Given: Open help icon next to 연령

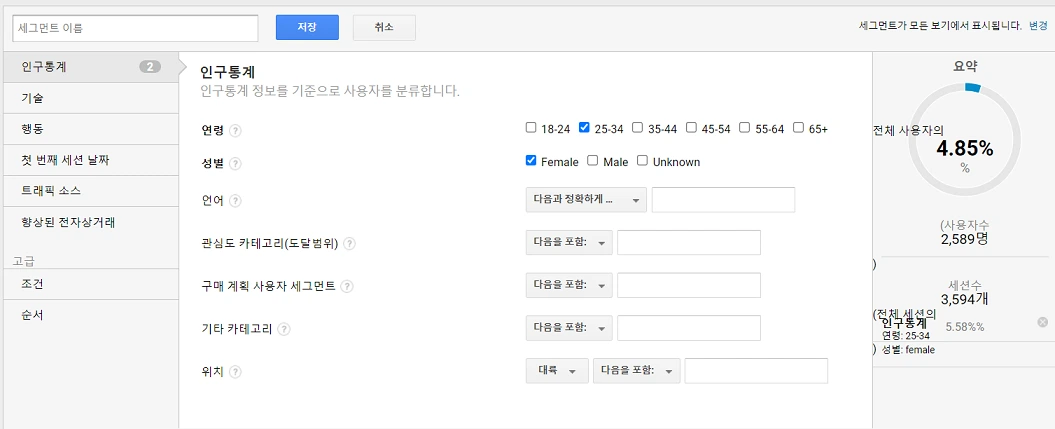Looking at the screenshot, I should (x=235, y=131).
